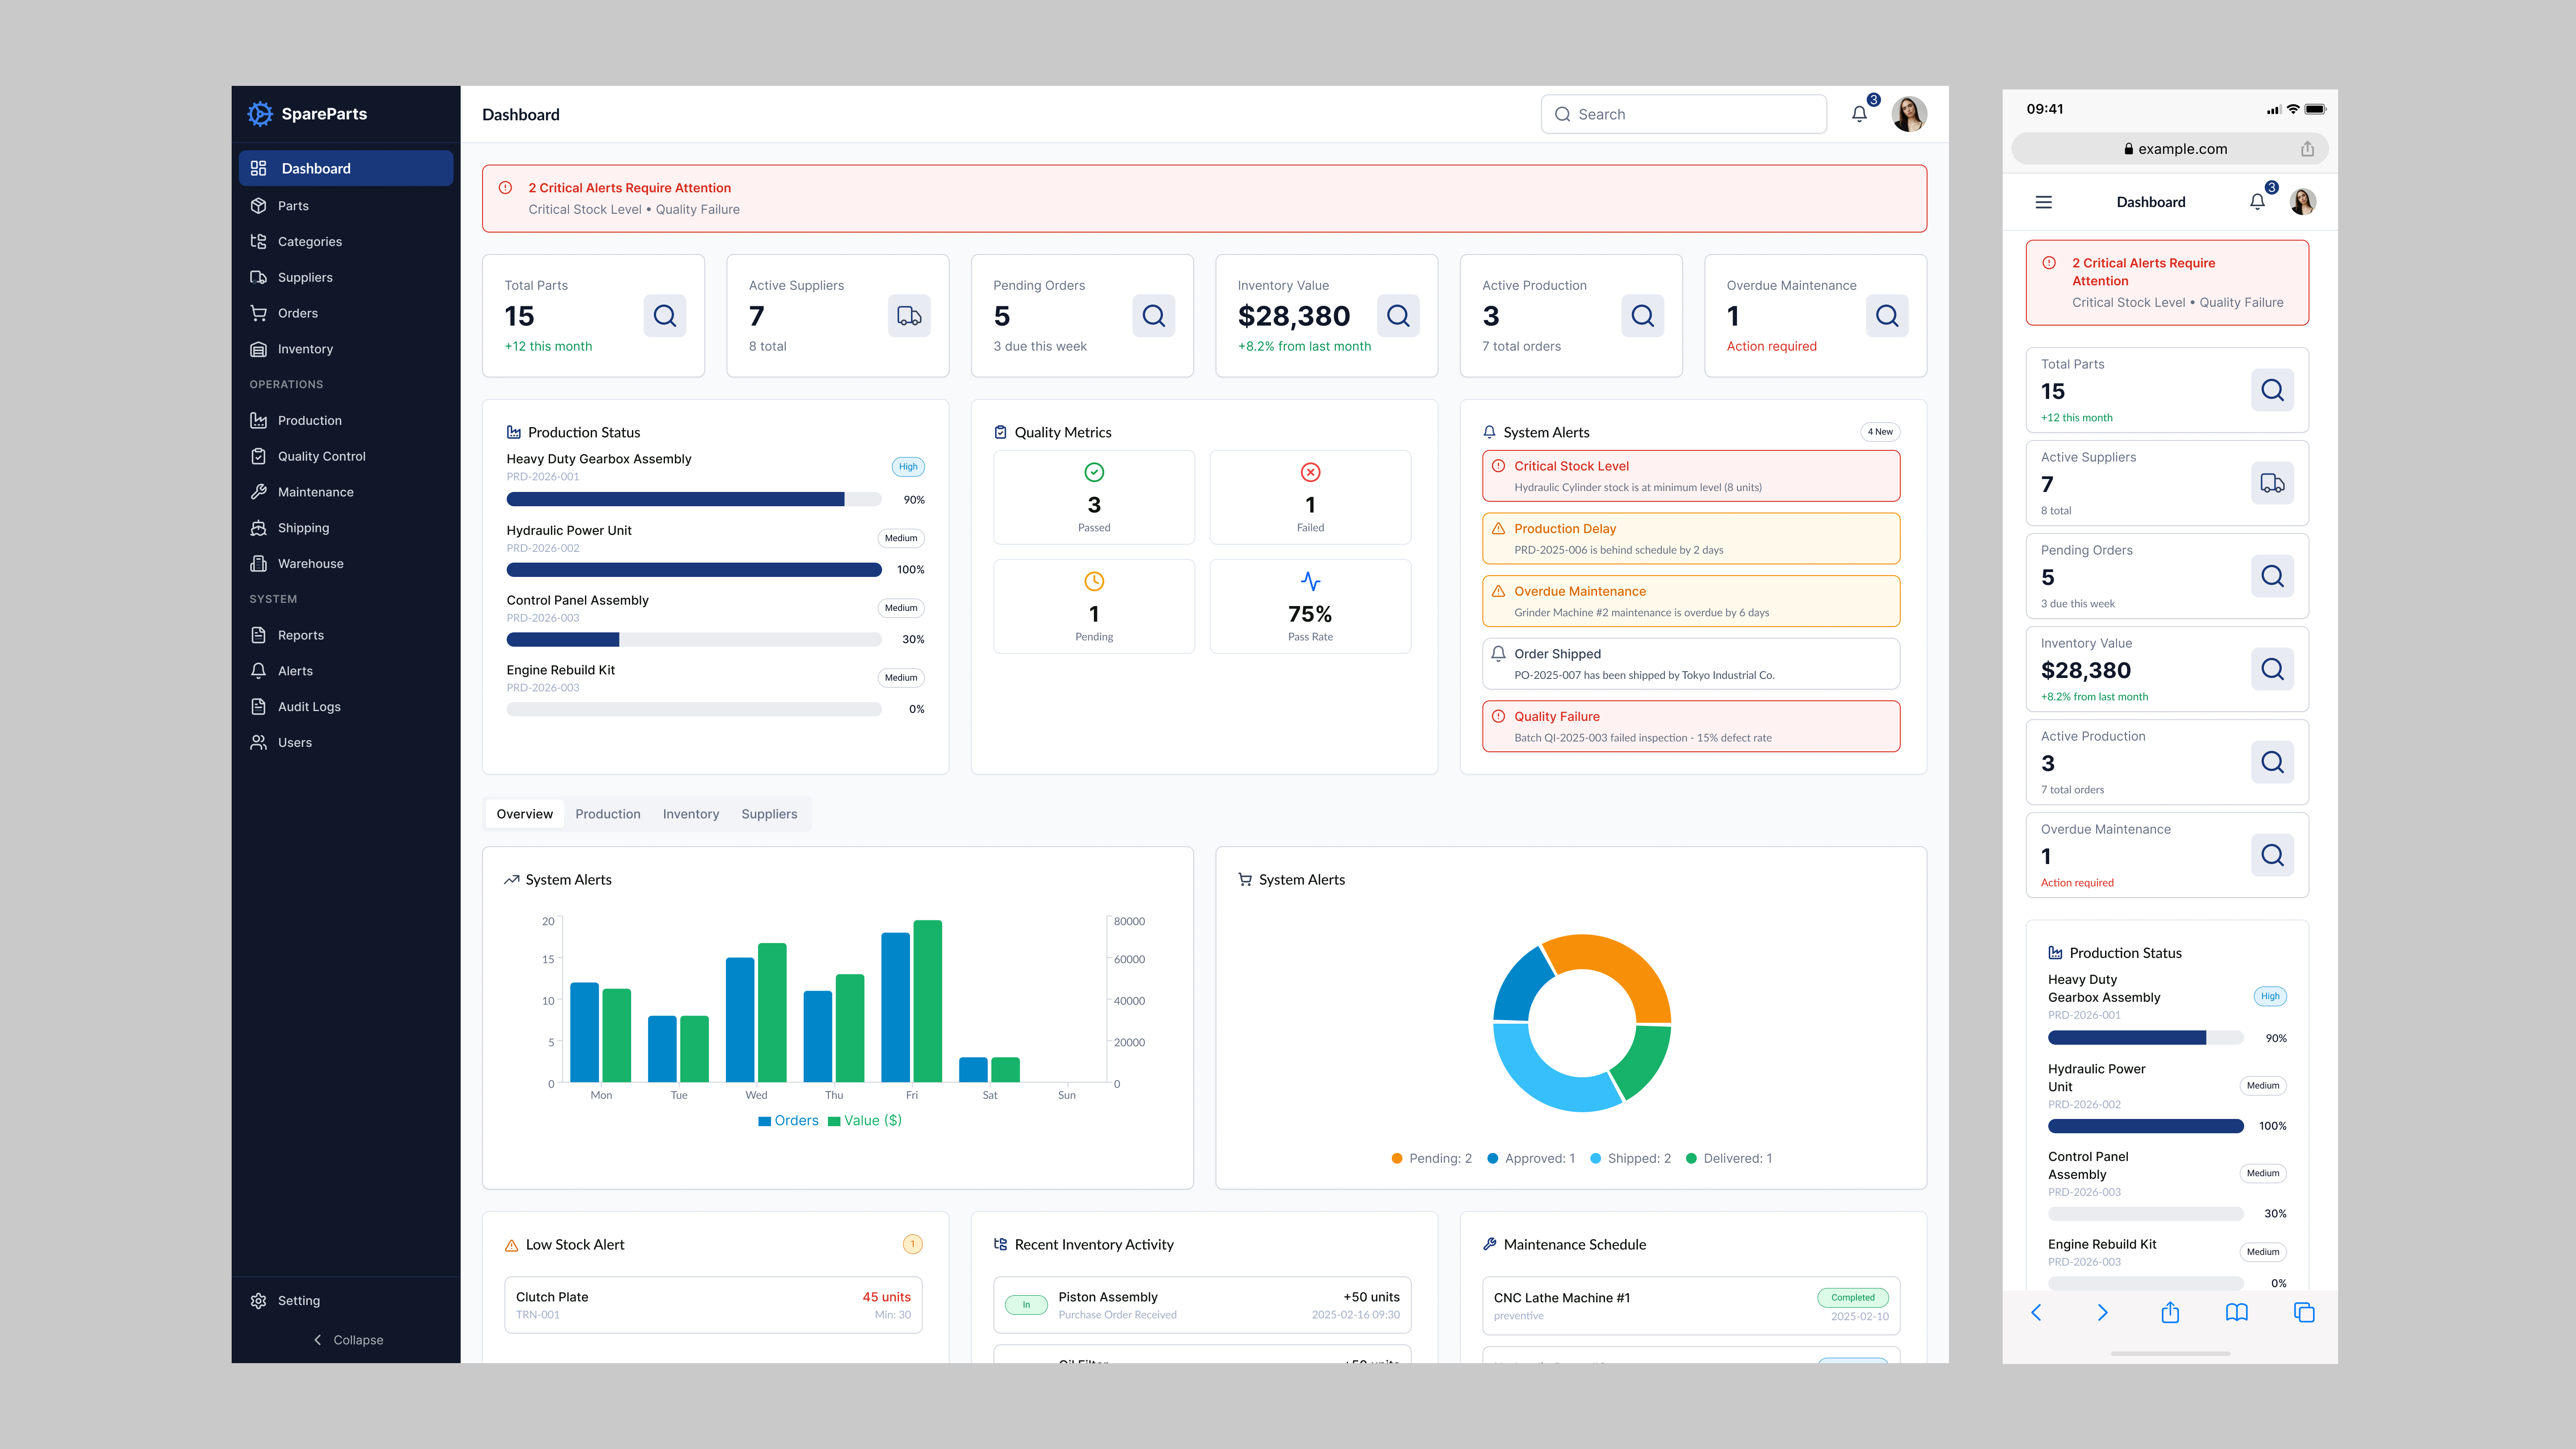
Task: Open Warehouse in the sidebar
Action: [x=346, y=563]
